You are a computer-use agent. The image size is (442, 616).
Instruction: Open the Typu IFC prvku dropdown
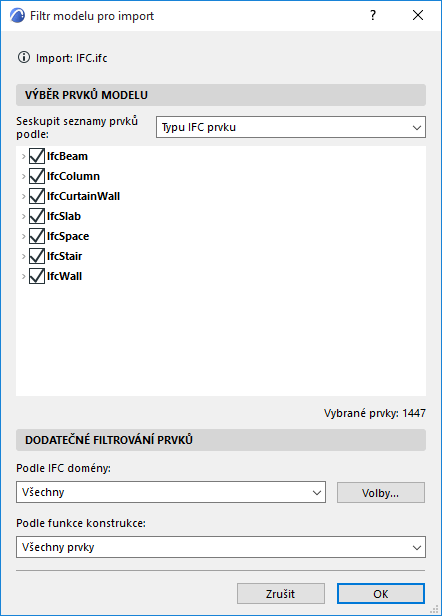pyautogui.click(x=291, y=127)
